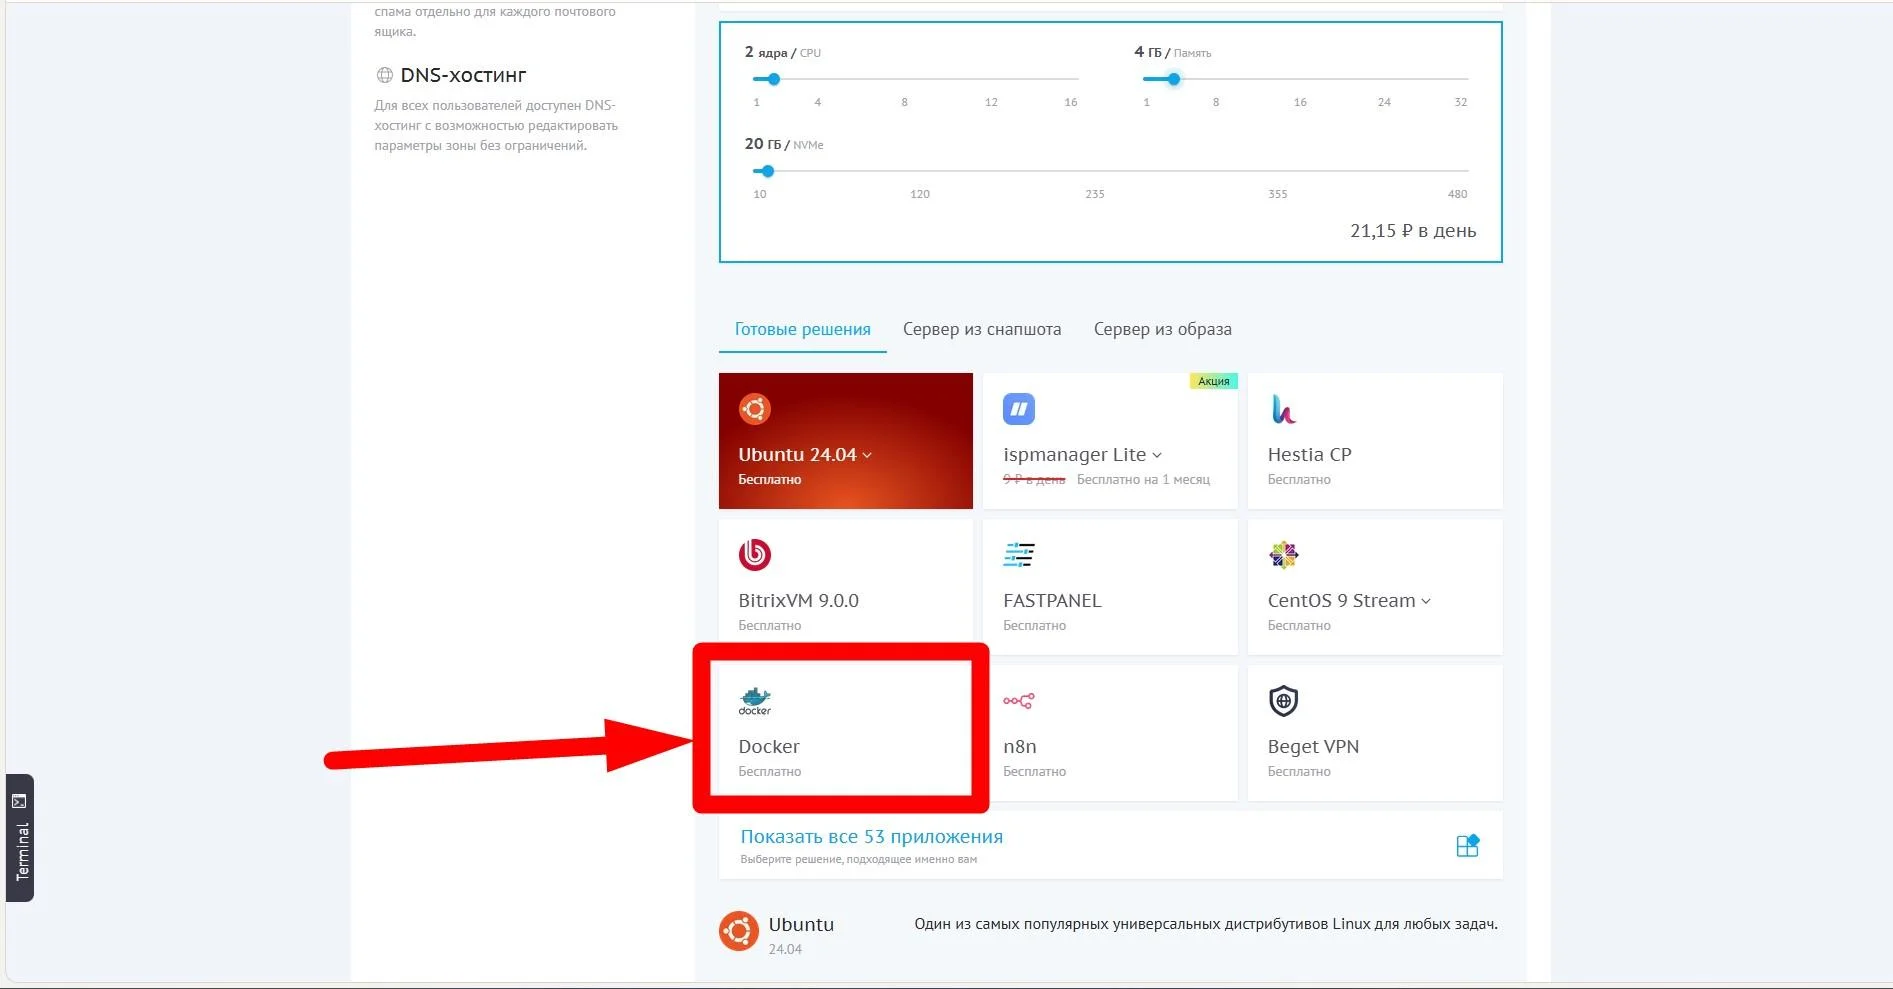Open the Terminal side panel
The image size is (1893, 989).
coord(20,838)
